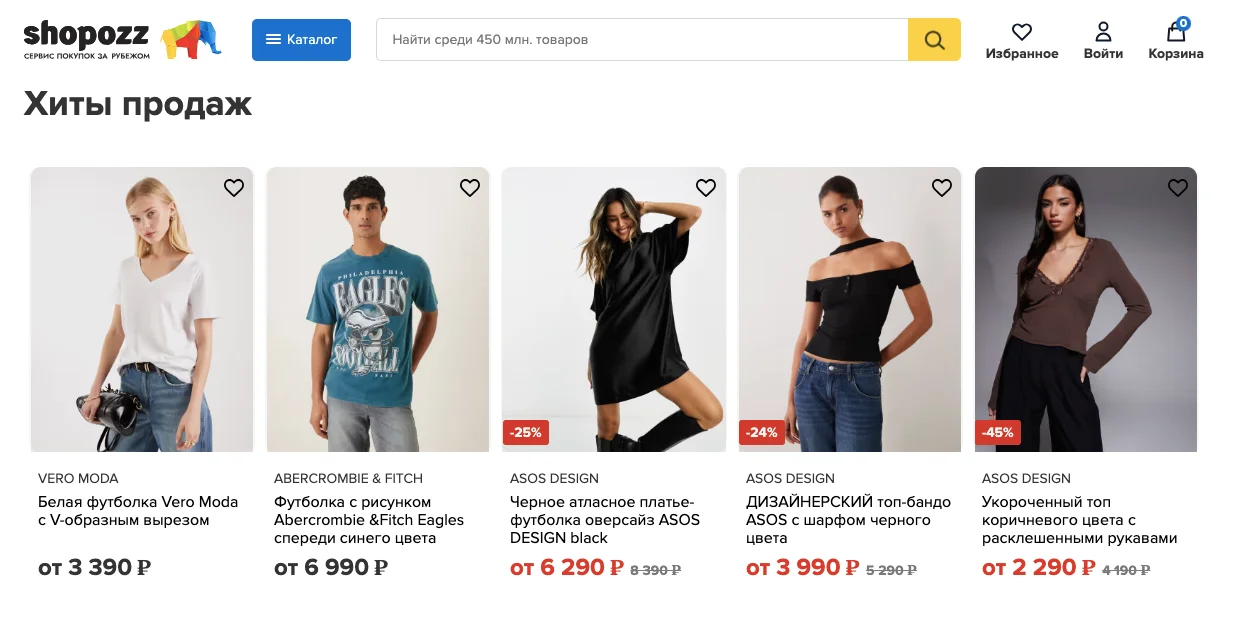The width and height of the screenshot is (1238, 641).
Task: Add black satin dress to favorites
Action: 706,188
